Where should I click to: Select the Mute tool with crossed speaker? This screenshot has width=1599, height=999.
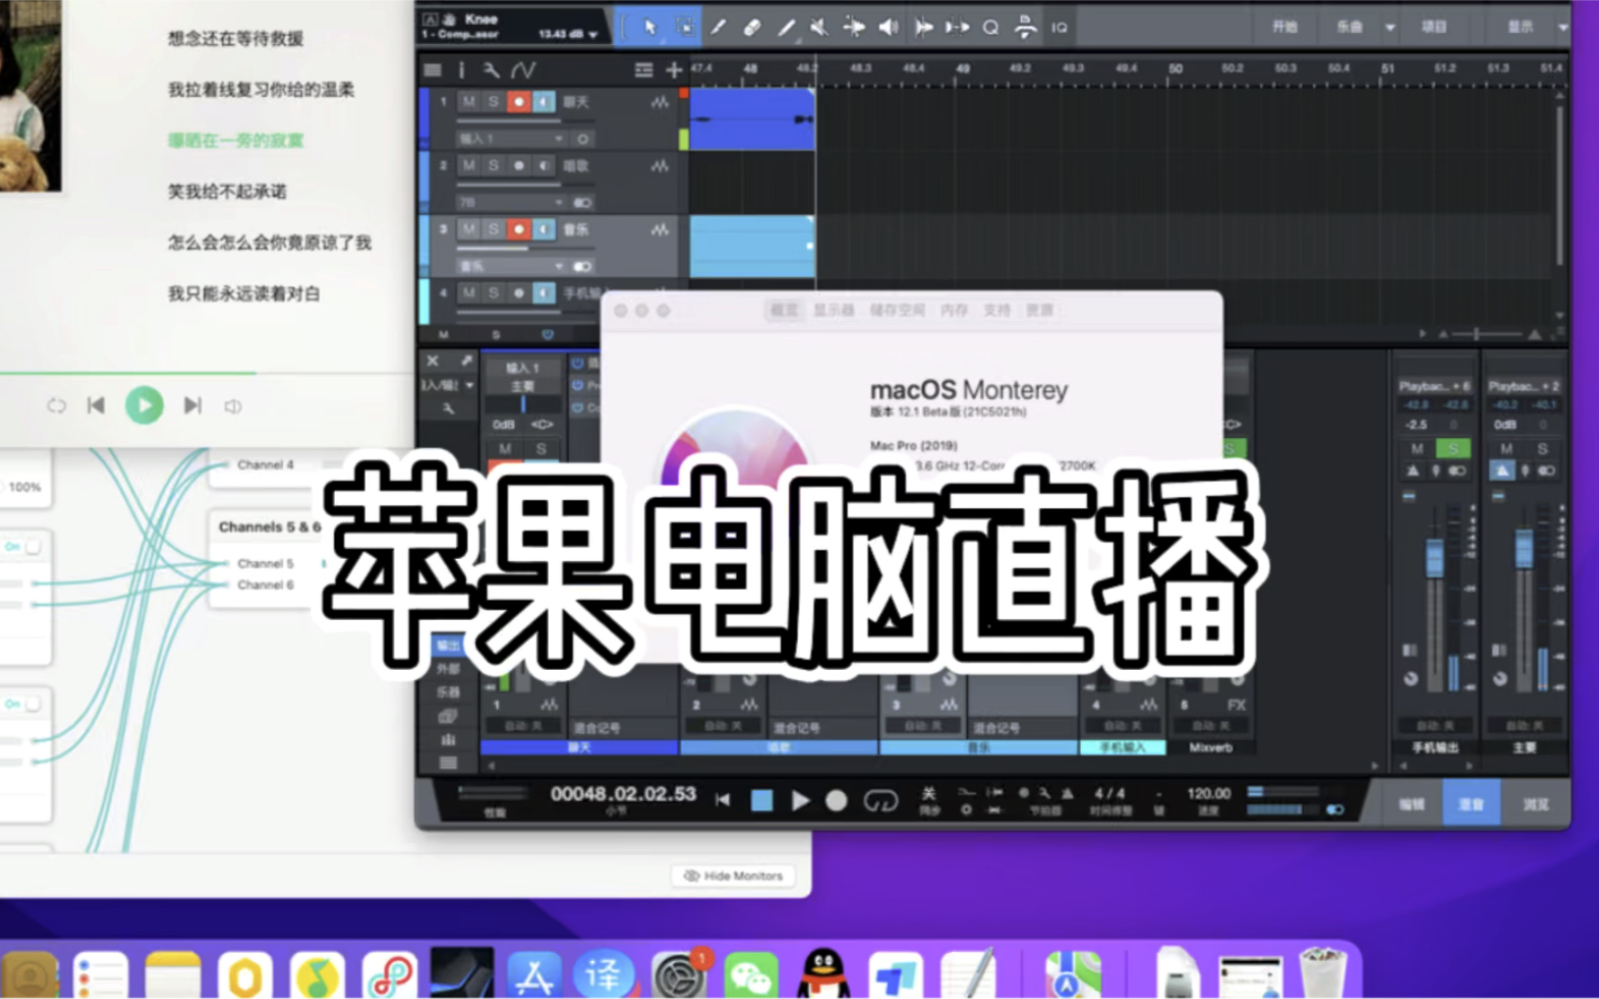[x=819, y=28]
